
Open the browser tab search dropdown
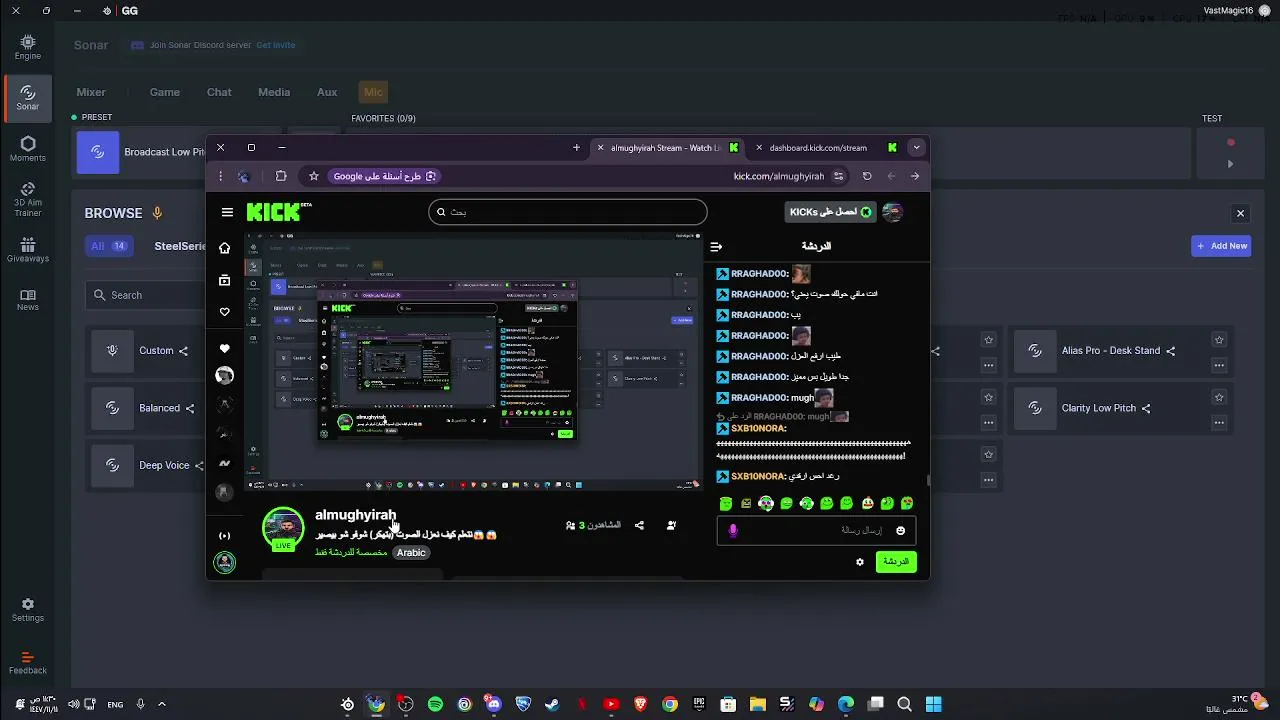[x=916, y=147]
